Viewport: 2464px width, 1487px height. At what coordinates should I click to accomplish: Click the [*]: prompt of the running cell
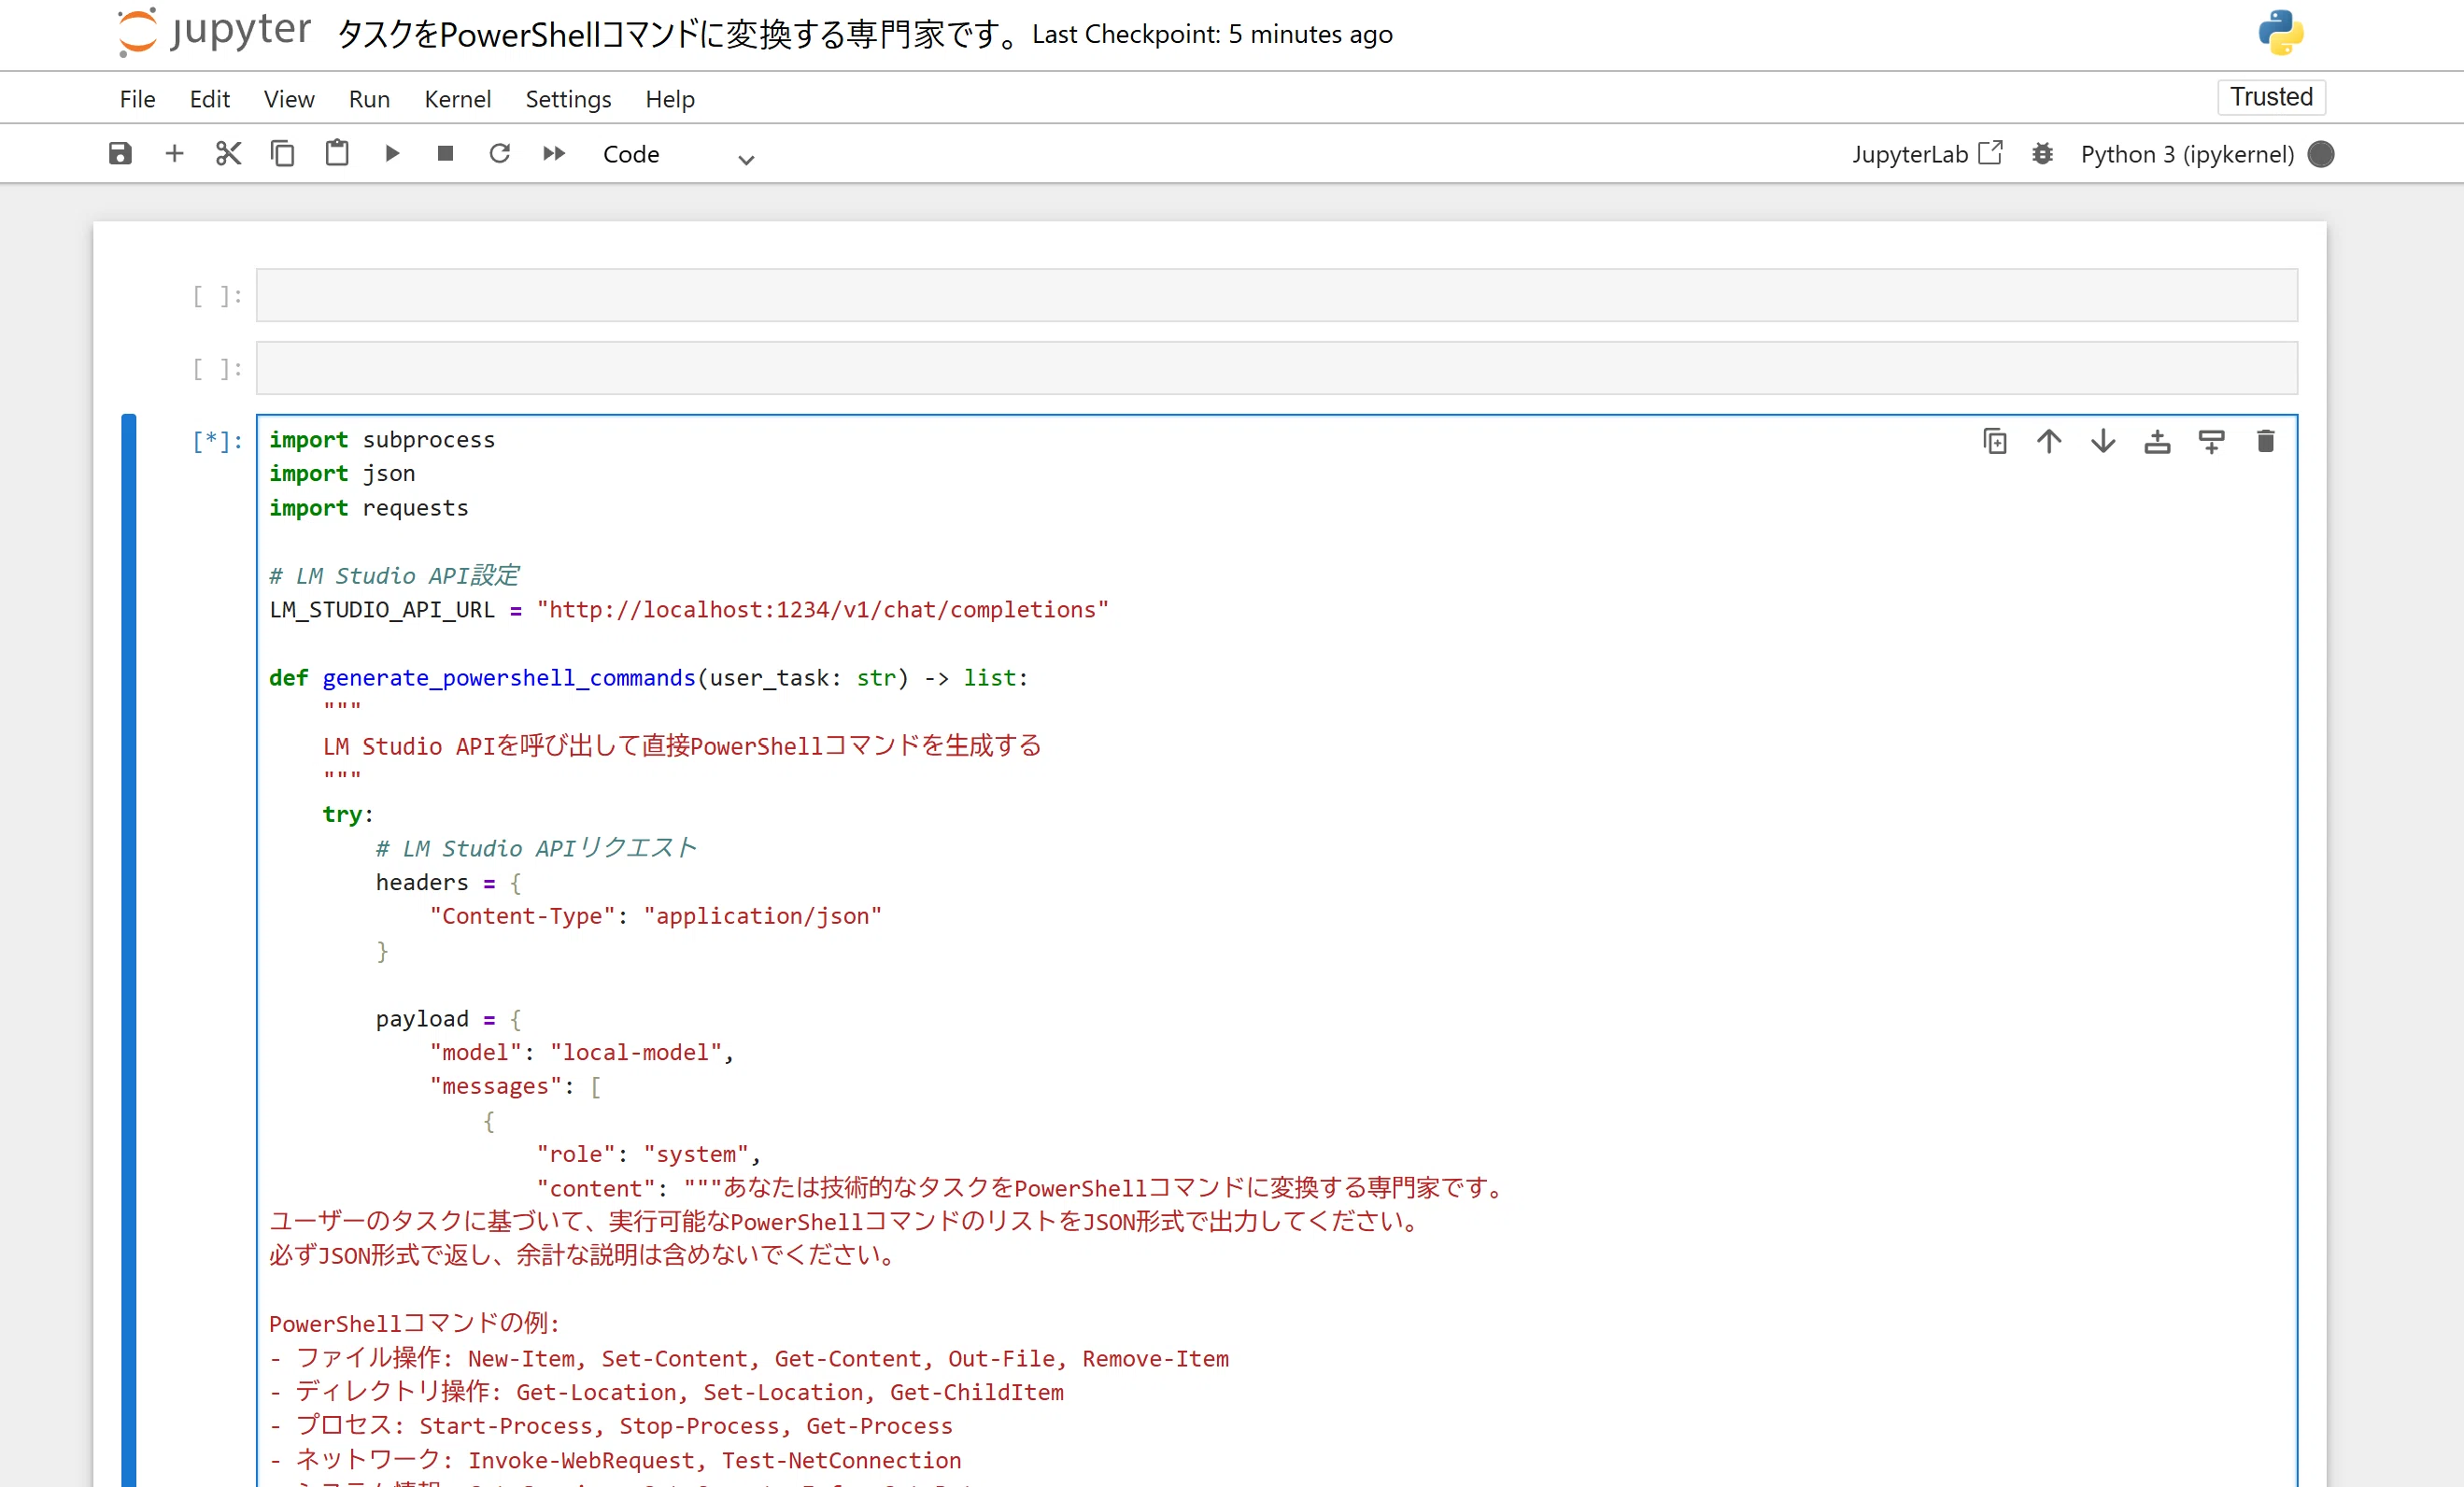point(217,441)
